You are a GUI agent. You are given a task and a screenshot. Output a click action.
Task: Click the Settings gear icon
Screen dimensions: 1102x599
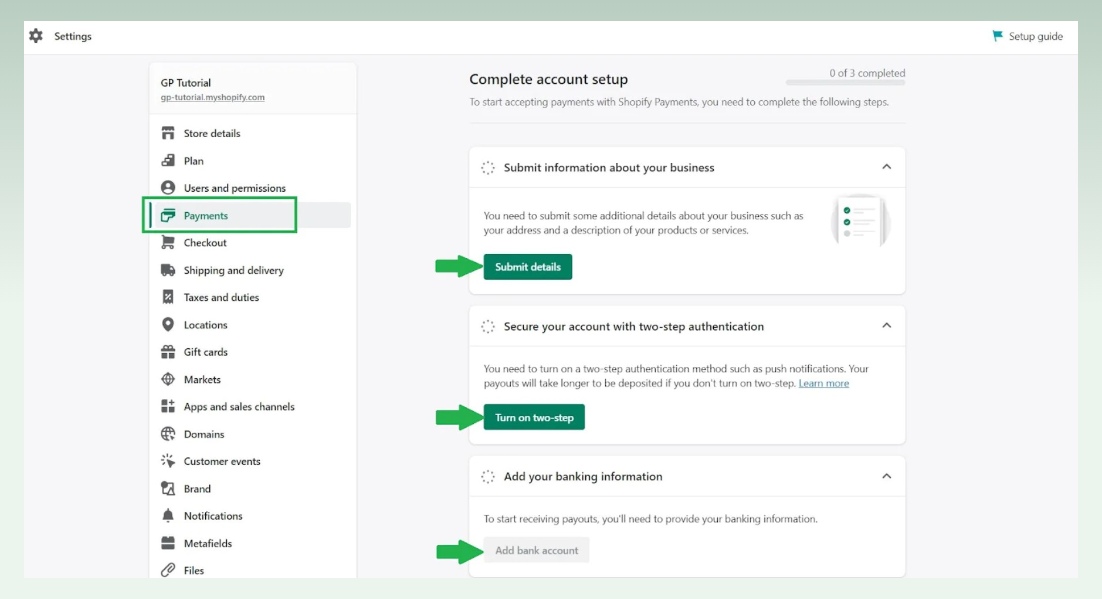(x=36, y=36)
